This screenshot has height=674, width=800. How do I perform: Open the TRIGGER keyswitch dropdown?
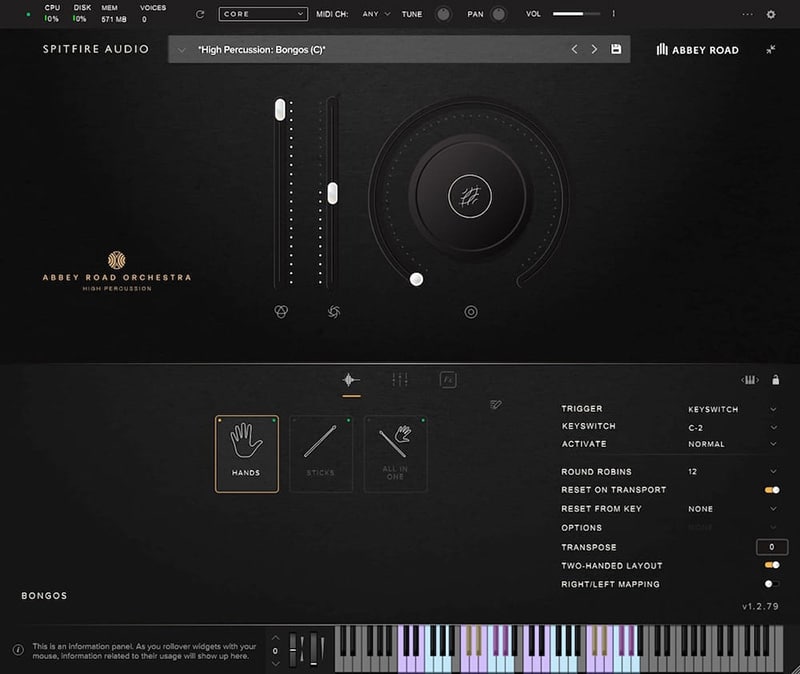732,409
